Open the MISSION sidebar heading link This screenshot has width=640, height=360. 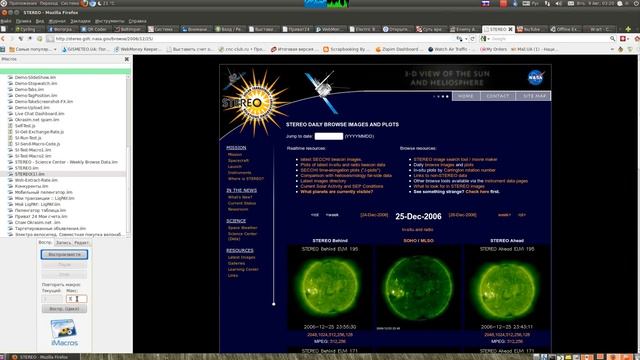(236, 148)
